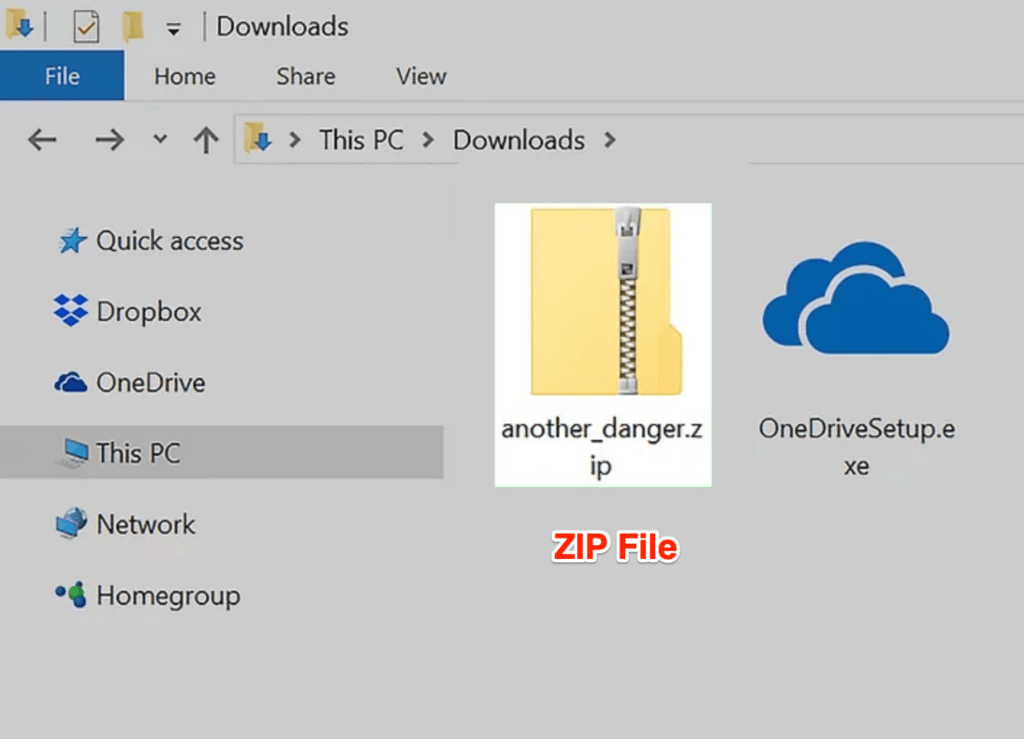Open the File tab

pos(62,76)
